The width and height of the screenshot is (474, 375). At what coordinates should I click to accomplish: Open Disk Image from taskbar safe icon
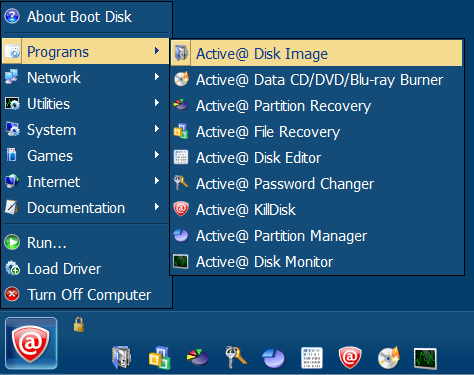click(122, 357)
